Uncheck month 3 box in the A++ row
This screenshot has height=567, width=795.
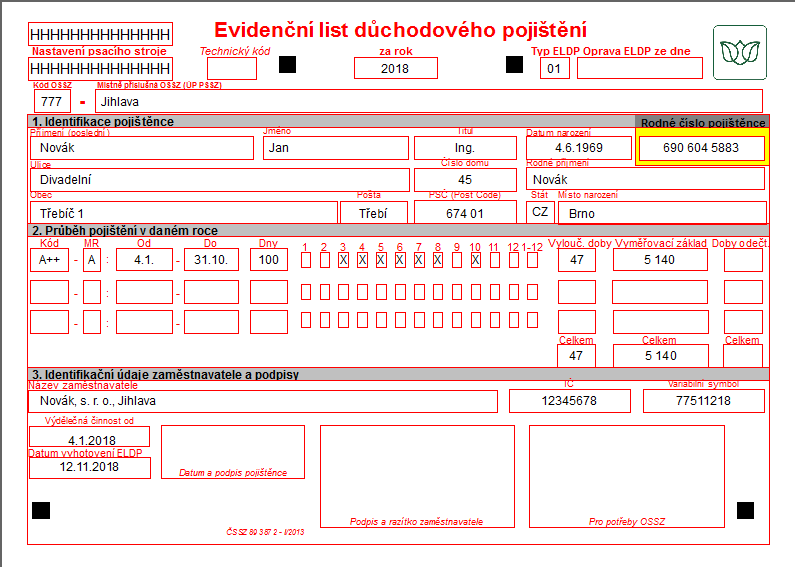(x=344, y=260)
